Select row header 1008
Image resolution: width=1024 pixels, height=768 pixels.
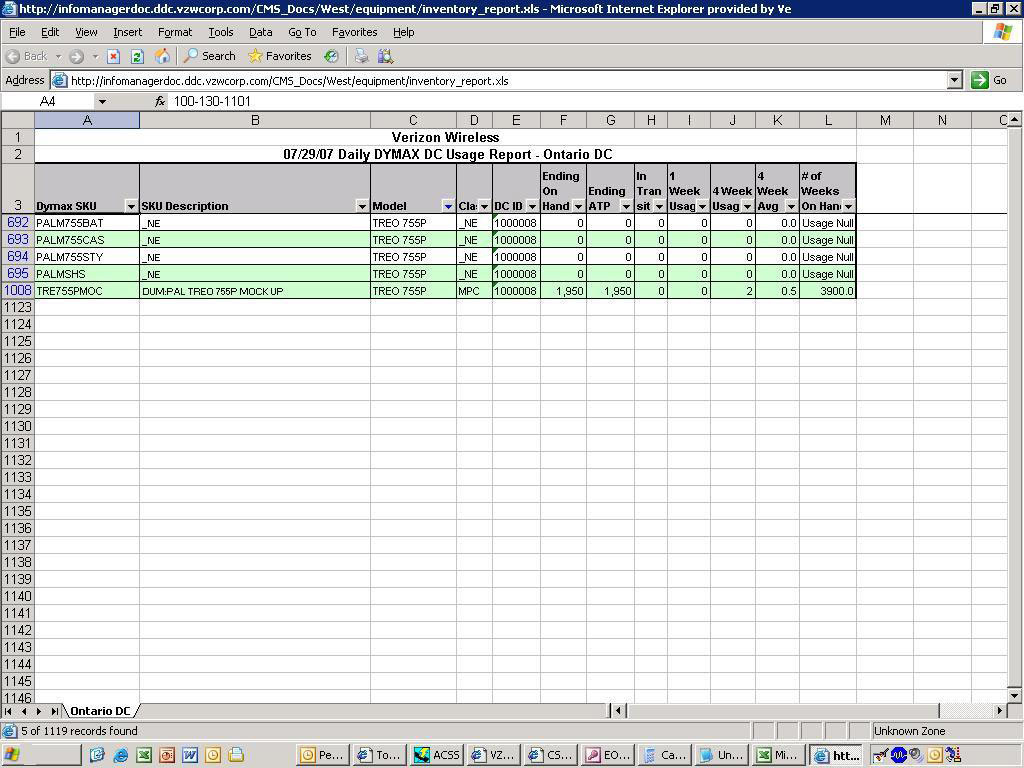point(18,291)
